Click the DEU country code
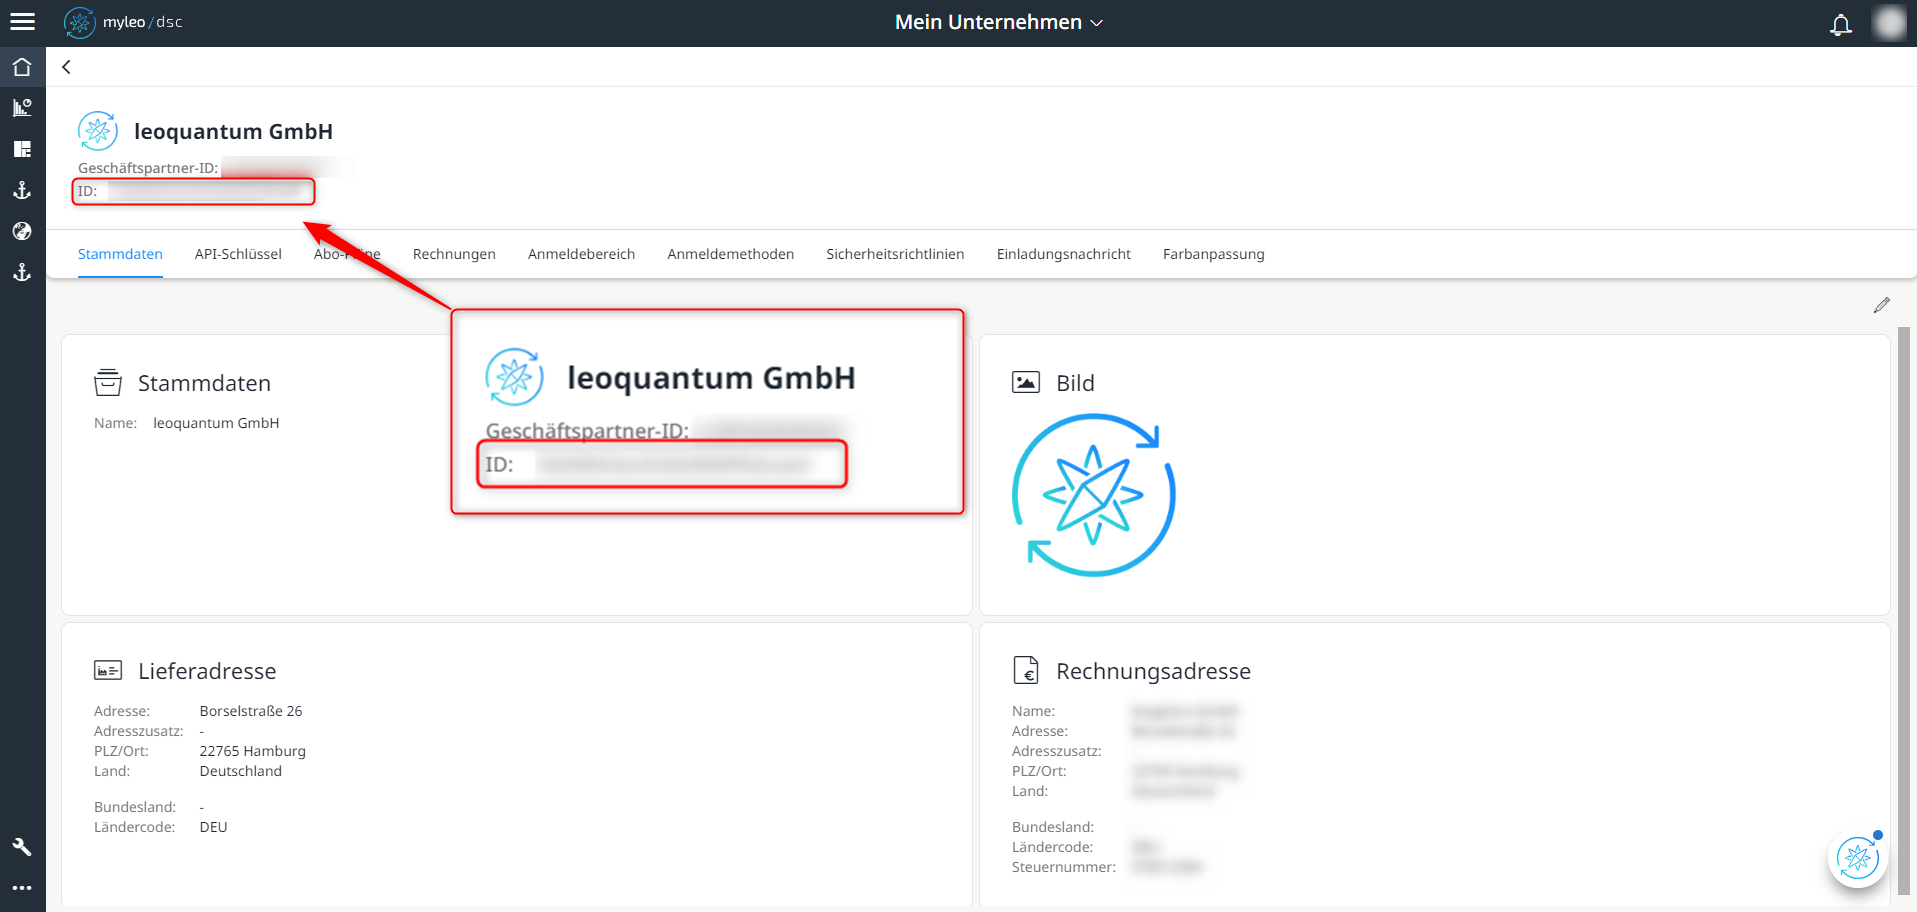The height and width of the screenshot is (912, 1917). tap(213, 827)
